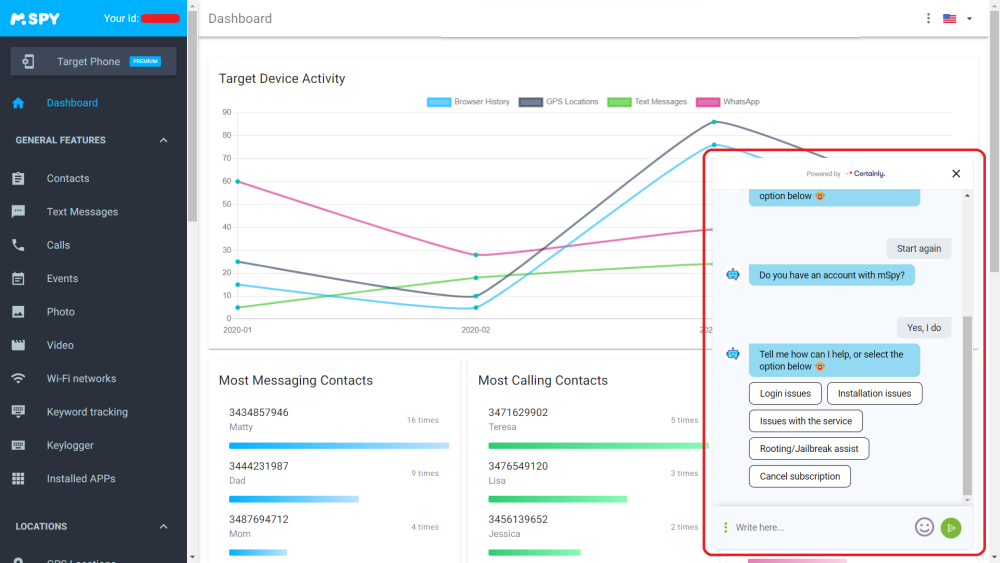Choose Cancel subscription option
The width and height of the screenshot is (1000, 563).
pos(800,476)
